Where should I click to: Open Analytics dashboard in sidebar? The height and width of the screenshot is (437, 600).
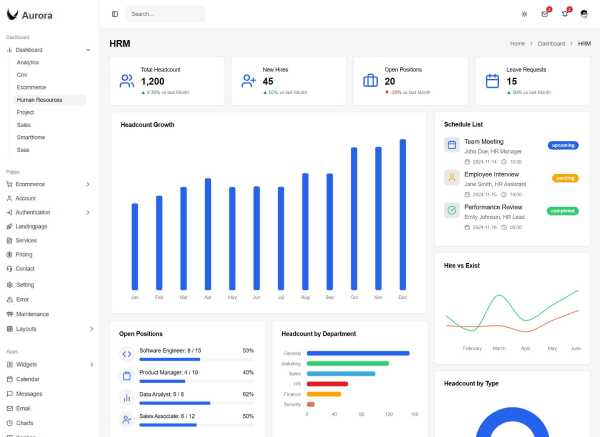28,62
